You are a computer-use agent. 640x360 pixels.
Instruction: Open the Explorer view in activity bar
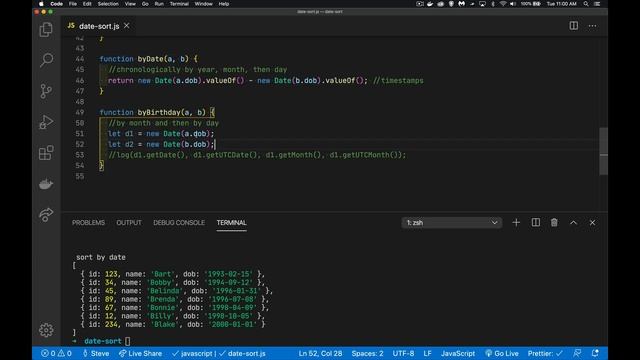[x=46, y=30]
